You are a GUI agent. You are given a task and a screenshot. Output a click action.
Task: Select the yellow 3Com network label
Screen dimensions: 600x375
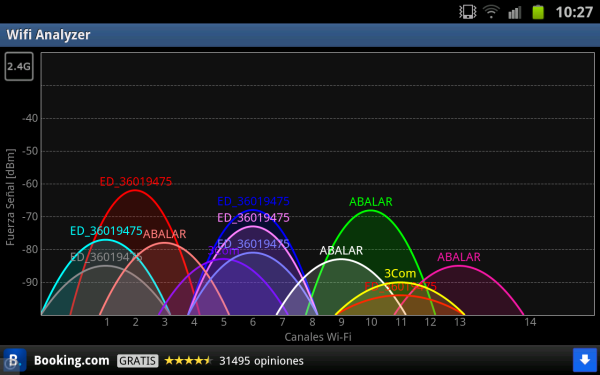pyautogui.click(x=400, y=274)
